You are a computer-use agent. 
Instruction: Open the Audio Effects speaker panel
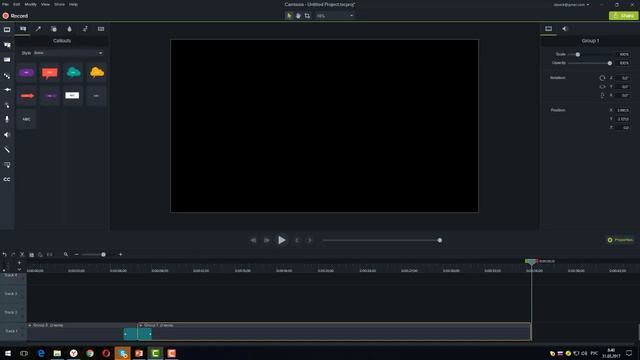tap(7, 135)
